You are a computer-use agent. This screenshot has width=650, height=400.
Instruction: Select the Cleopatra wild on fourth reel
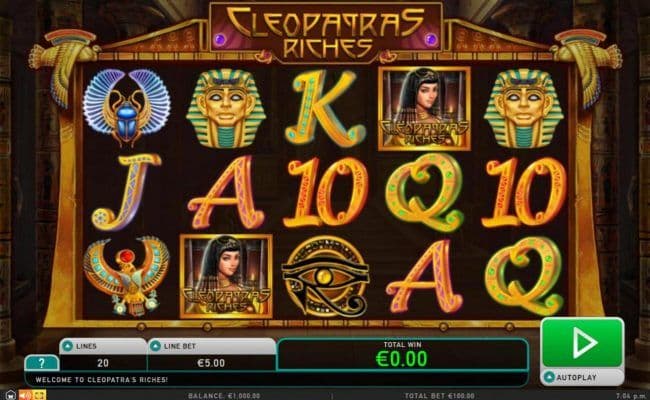[424, 109]
